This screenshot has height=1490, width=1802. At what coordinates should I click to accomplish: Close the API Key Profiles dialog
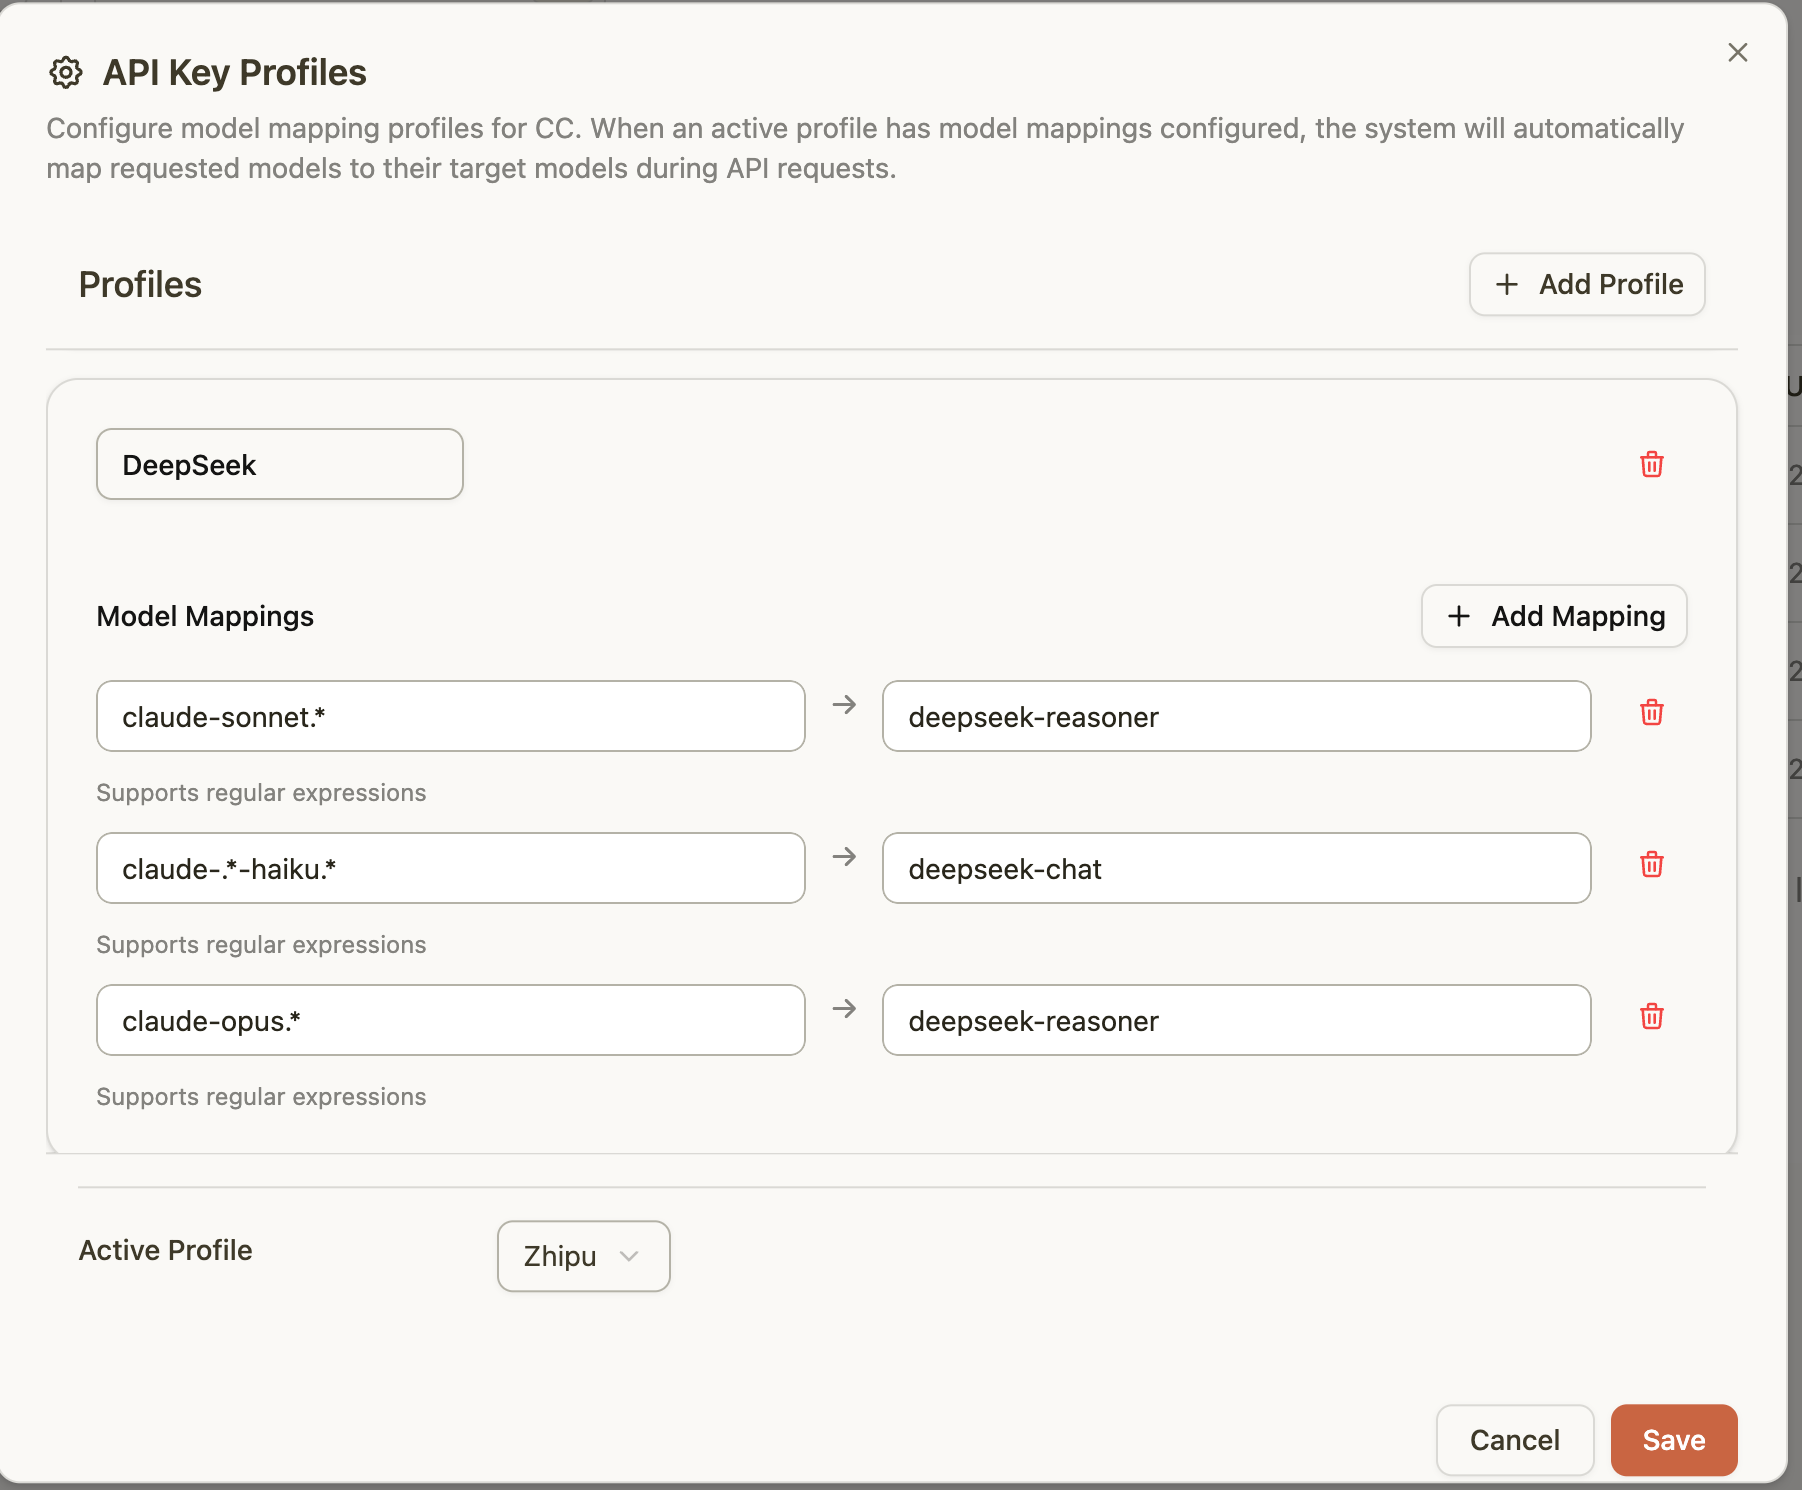(x=1738, y=52)
